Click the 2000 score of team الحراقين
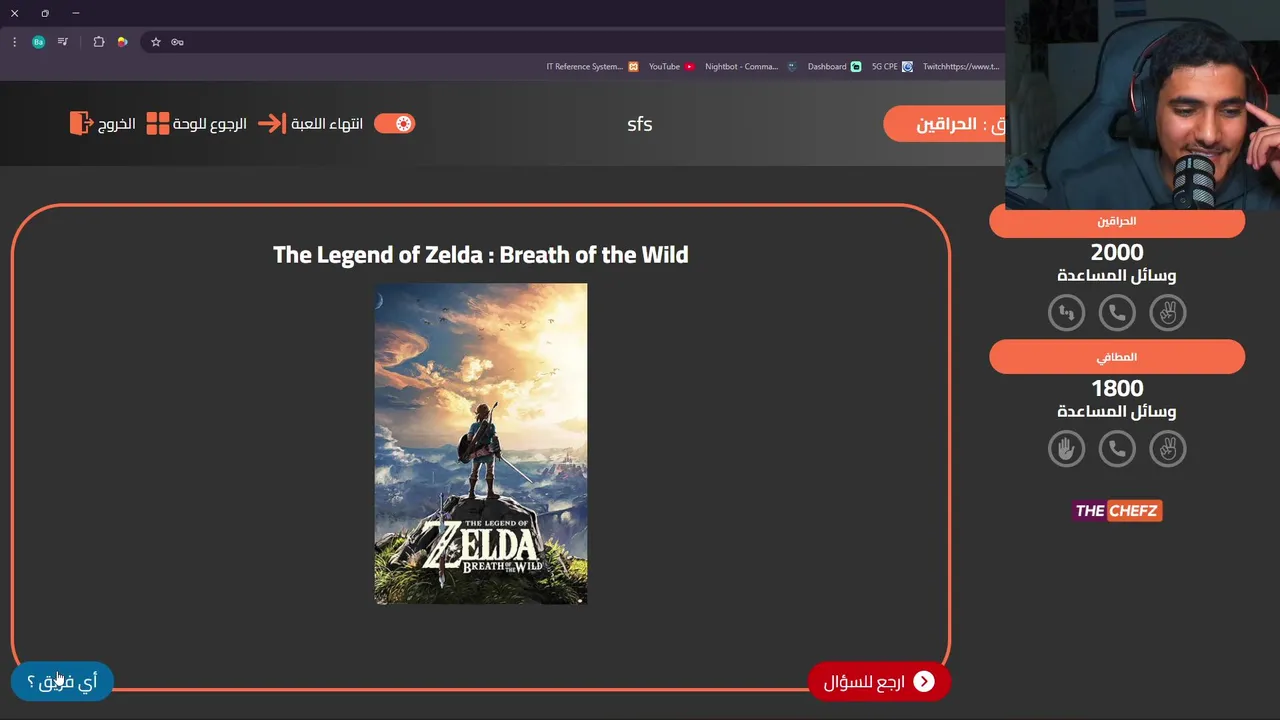This screenshot has width=1280, height=720. [x=1117, y=253]
